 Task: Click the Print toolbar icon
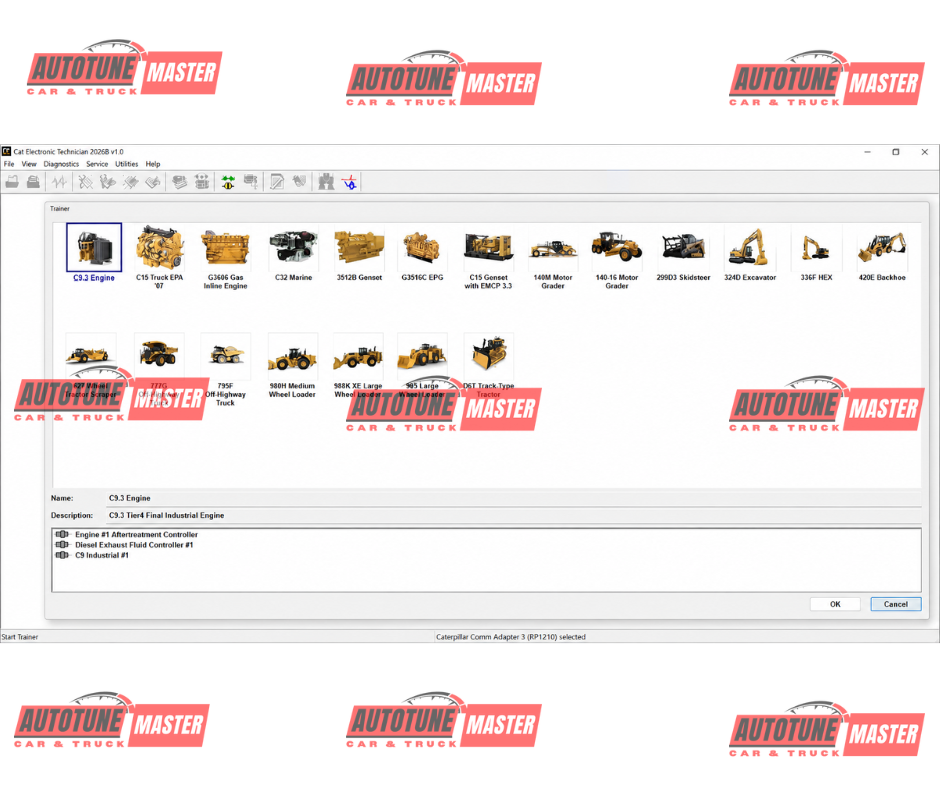34,182
